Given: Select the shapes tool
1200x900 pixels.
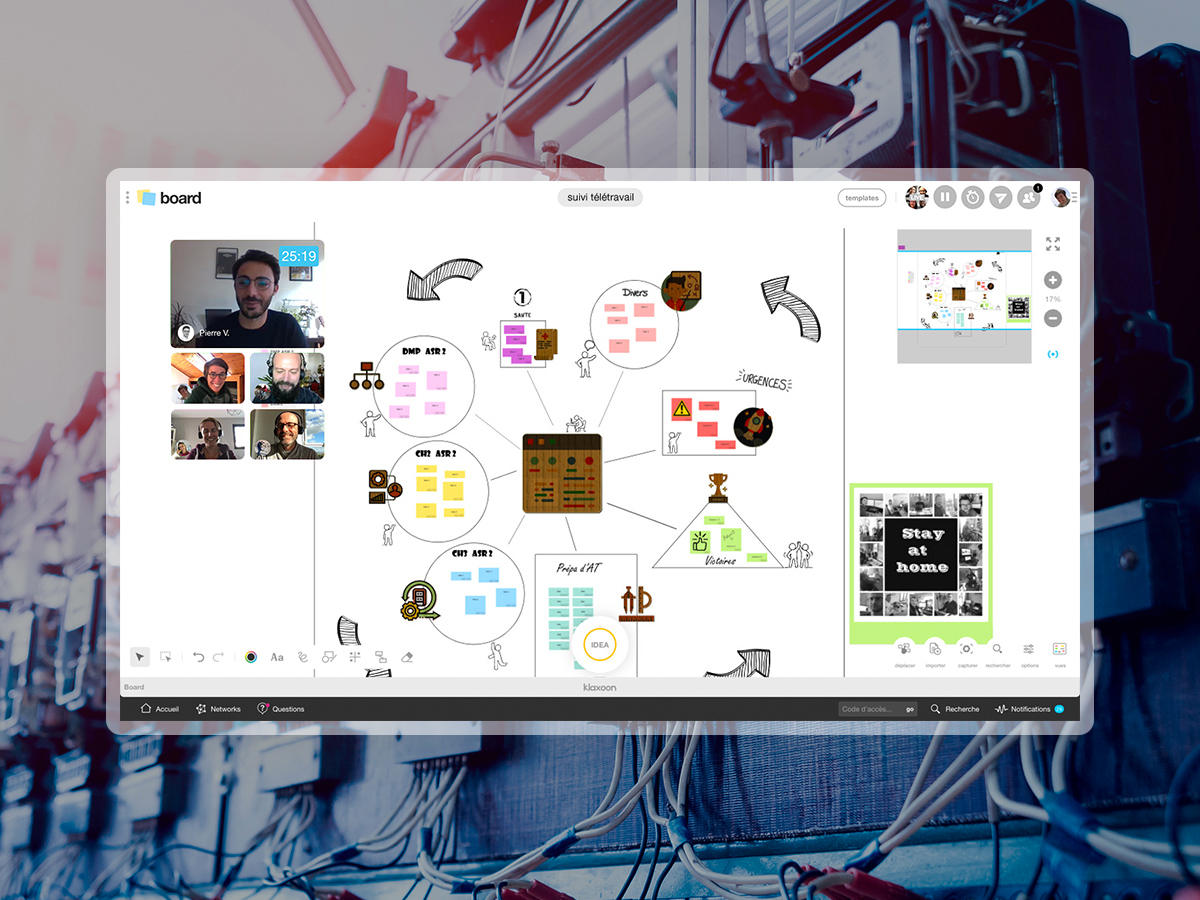Looking at the screenshot, I should tap(328, 657).
